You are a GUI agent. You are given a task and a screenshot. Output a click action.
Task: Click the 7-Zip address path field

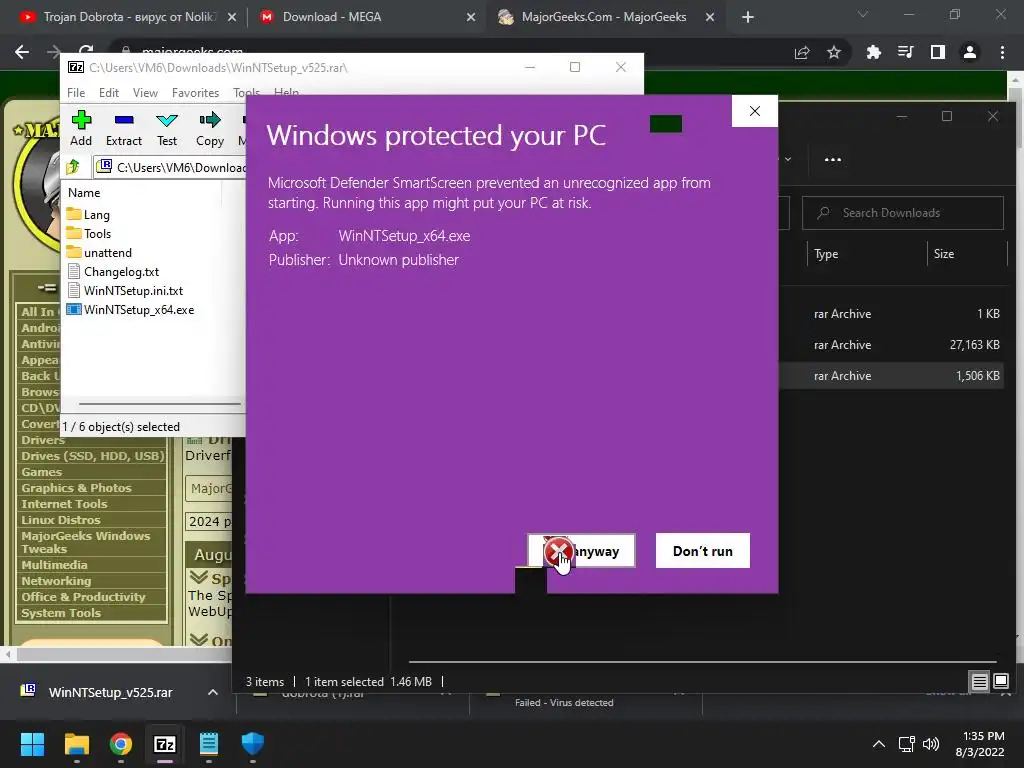tap(171, 167)
